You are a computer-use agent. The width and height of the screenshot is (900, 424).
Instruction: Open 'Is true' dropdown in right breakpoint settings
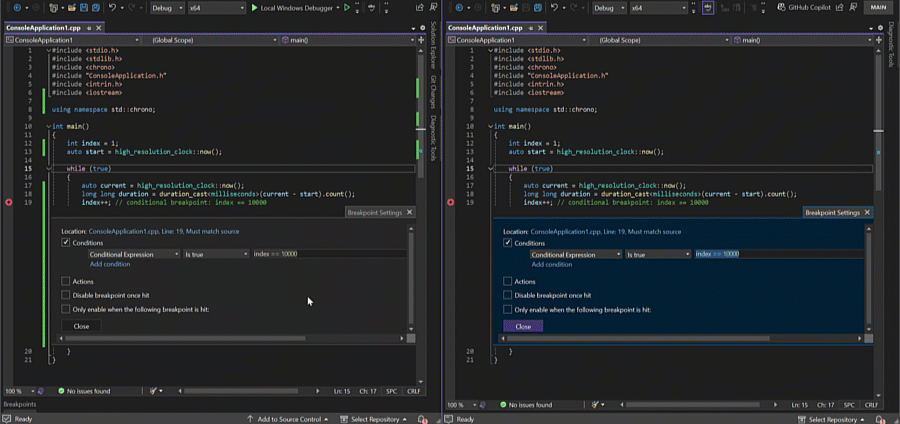[659, 254]
